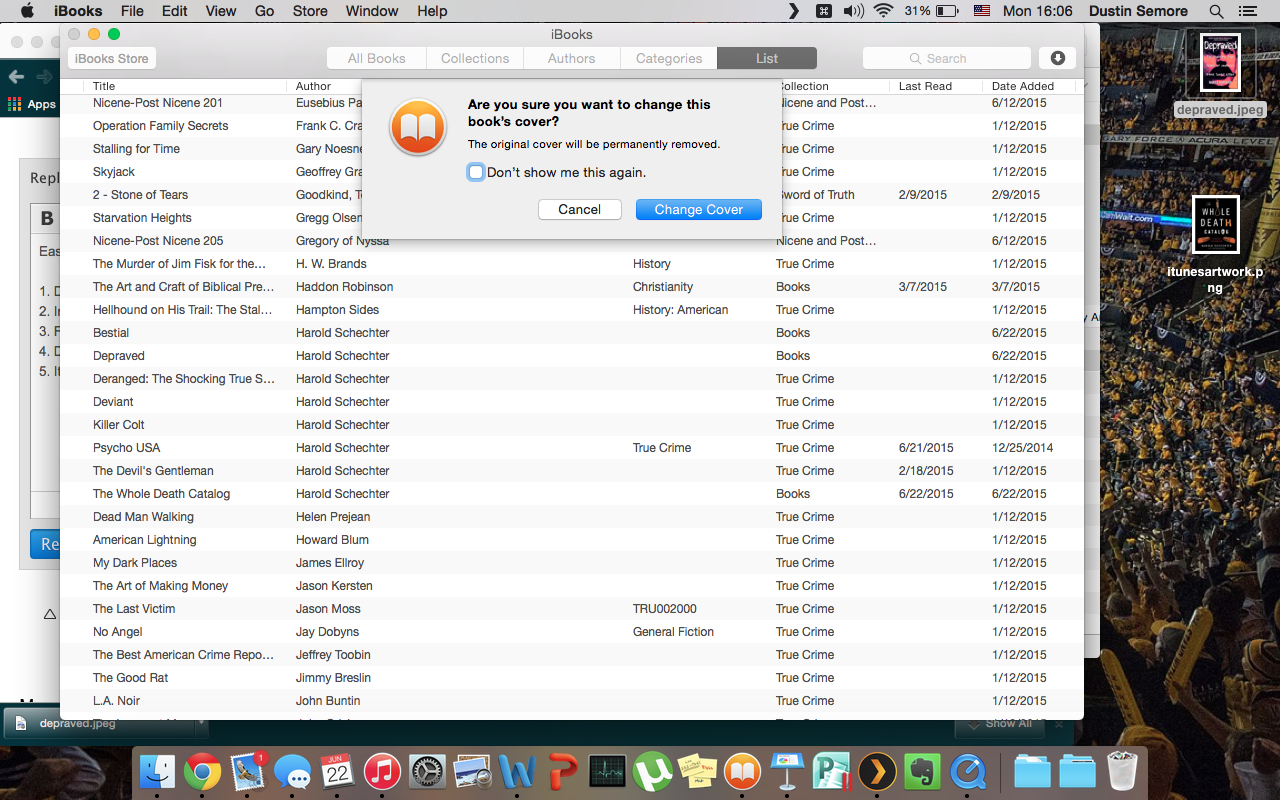Open the US flag input menu
Image resolution: width=1280 pixels, height=800 pixels.
981,11
